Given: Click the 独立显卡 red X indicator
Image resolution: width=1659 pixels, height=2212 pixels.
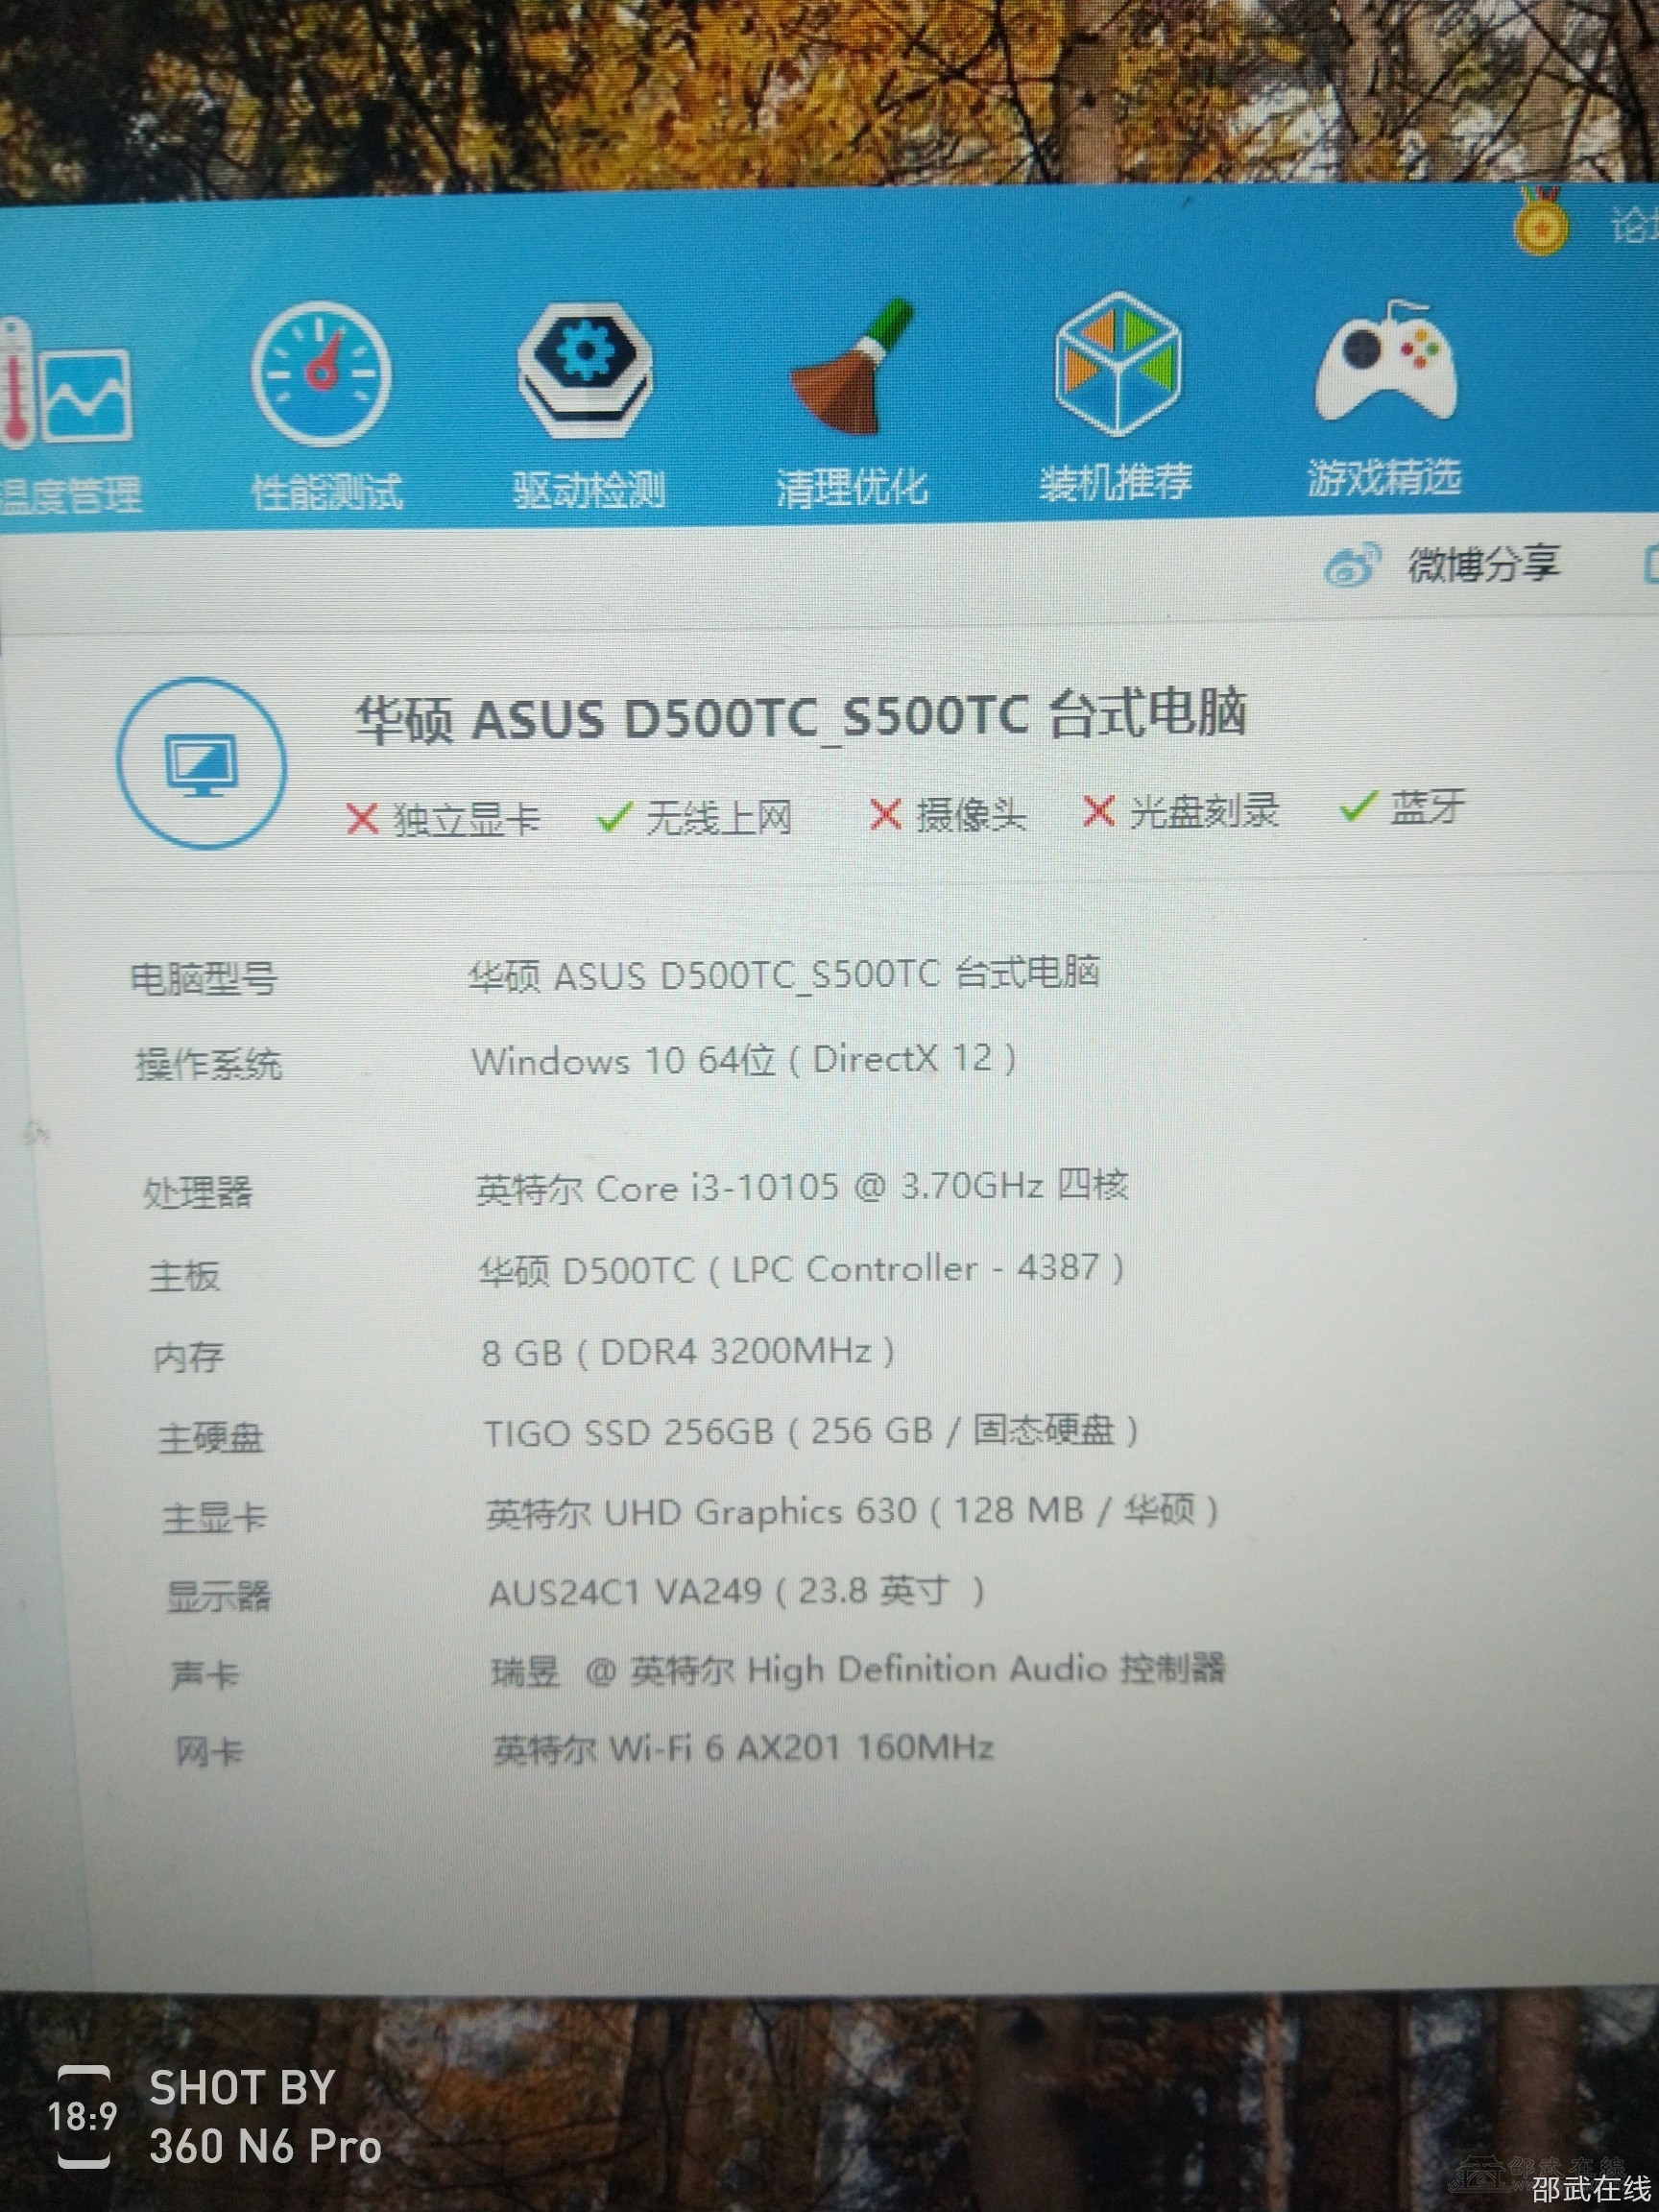Looking at the screenshot, I should pyautogui.click(x=362, y=819).
